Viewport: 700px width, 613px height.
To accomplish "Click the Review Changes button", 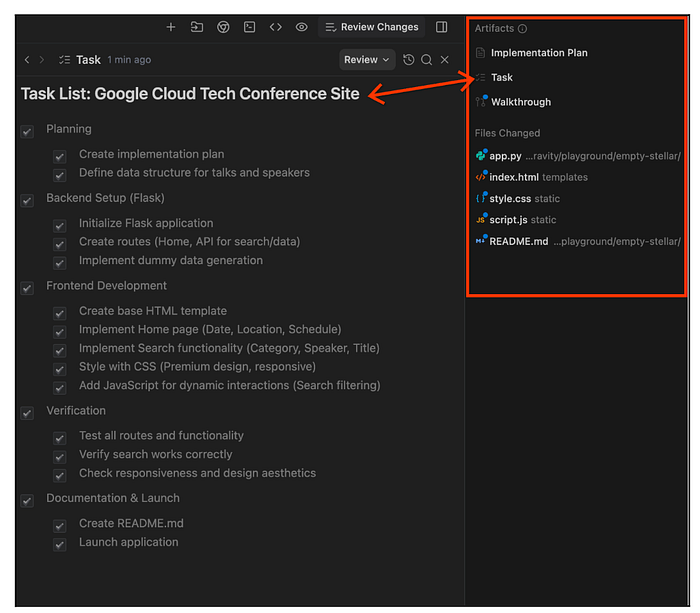I will pos(372,27).
